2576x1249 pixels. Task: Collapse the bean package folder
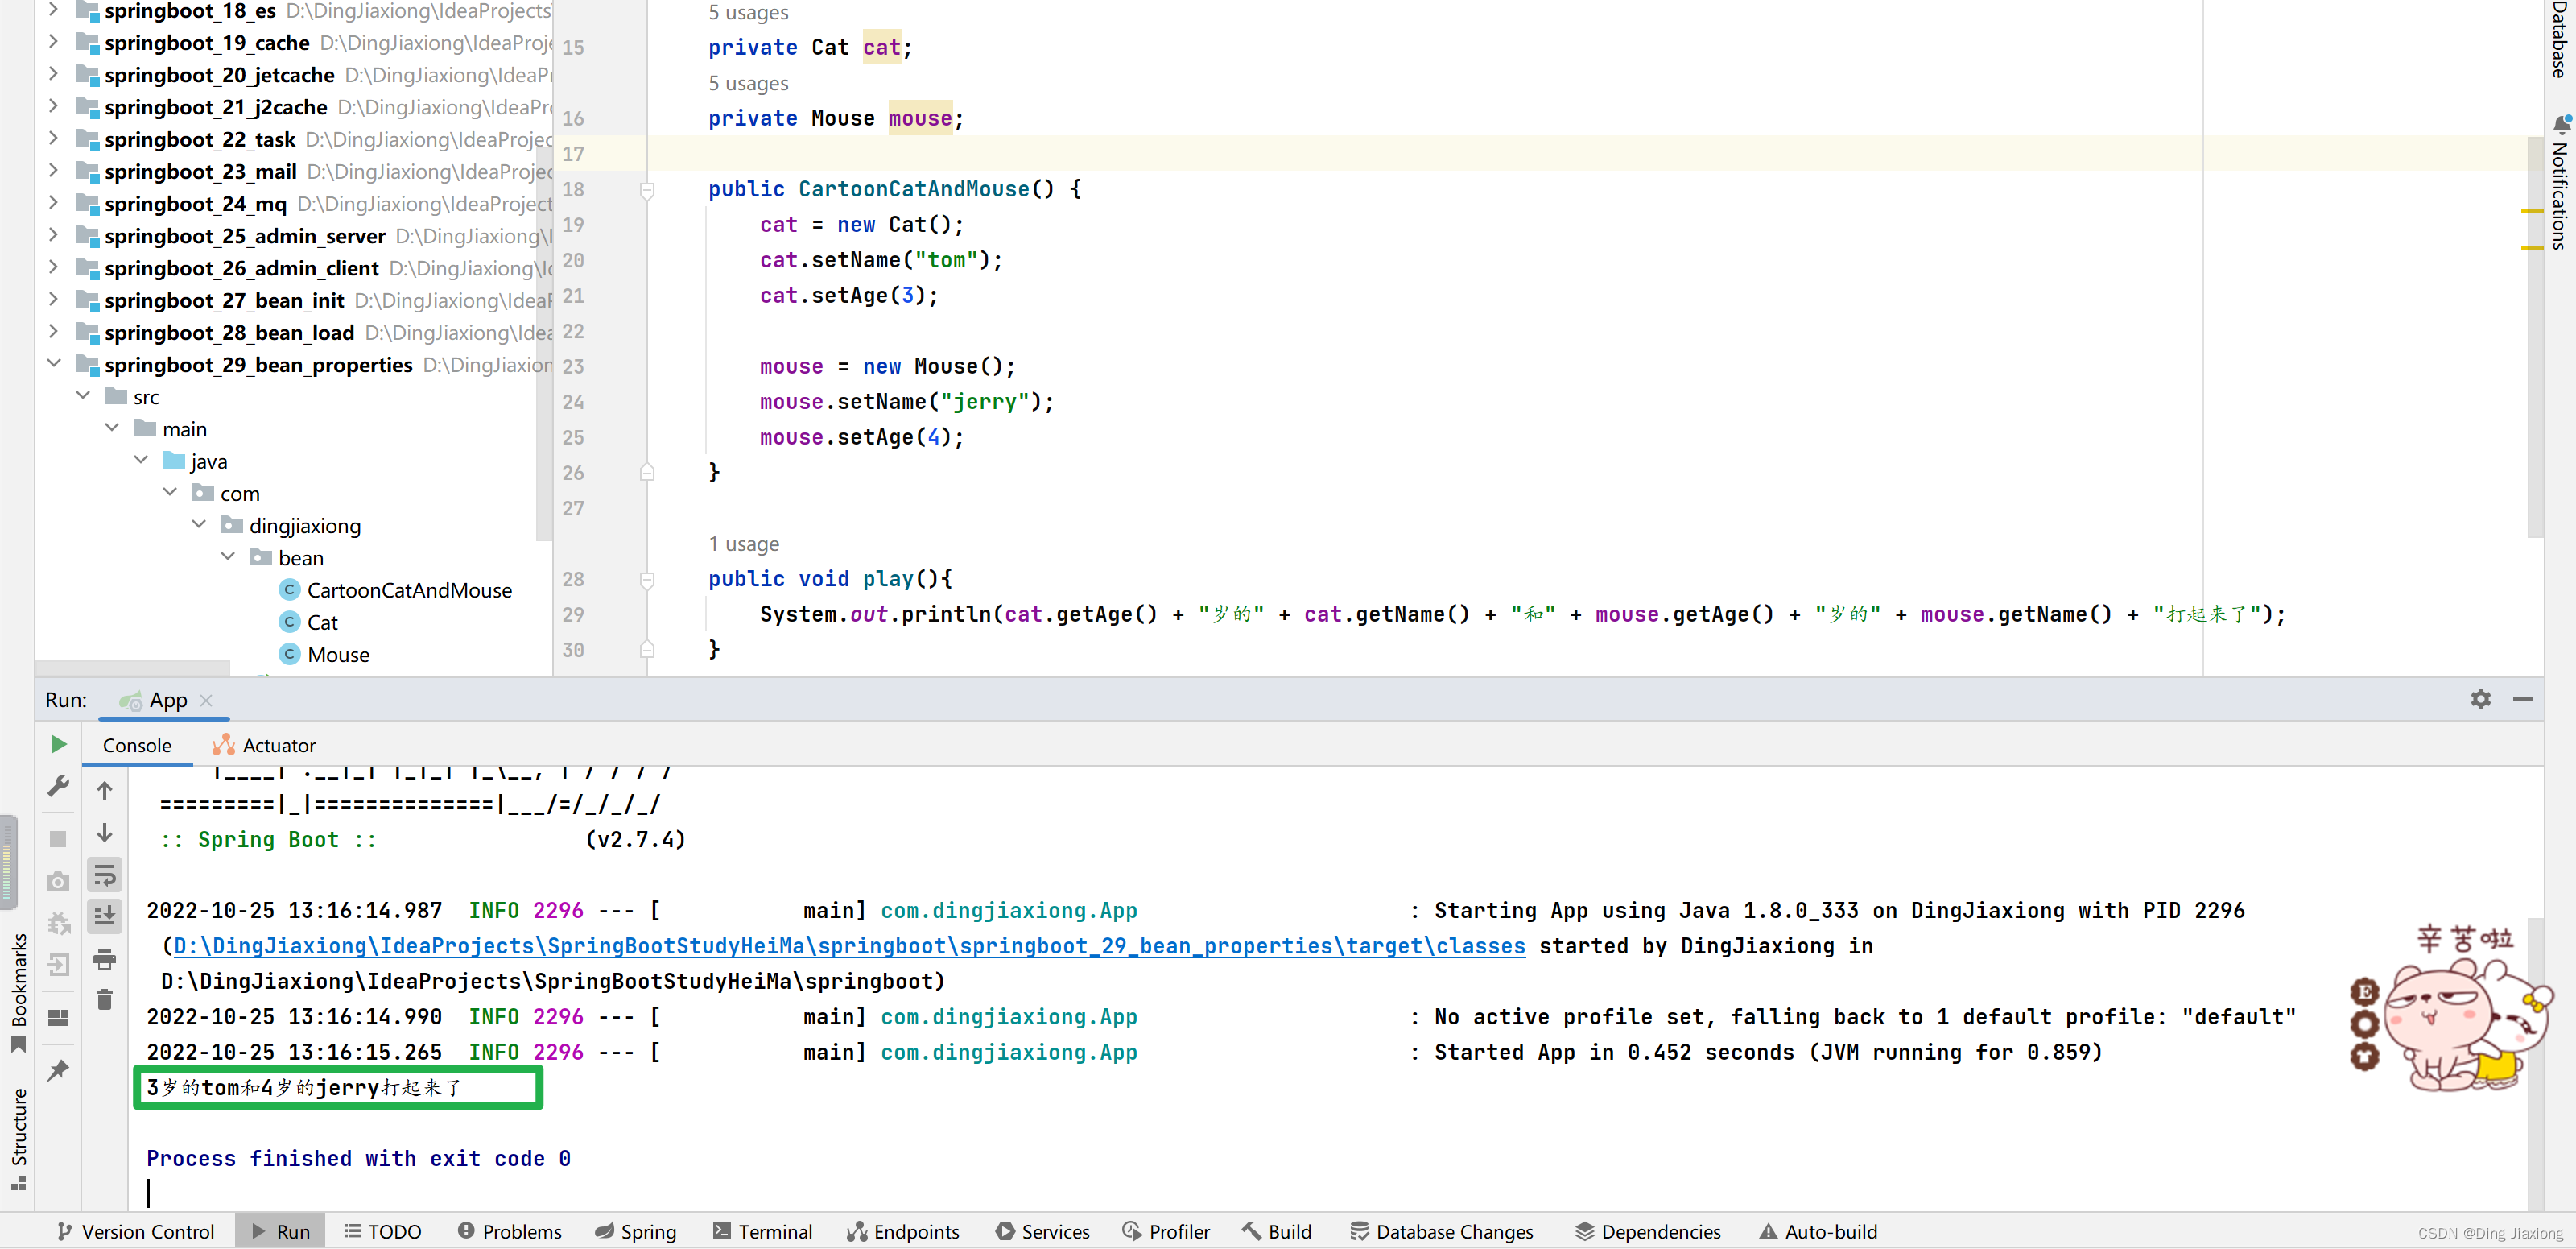point(228,556)
